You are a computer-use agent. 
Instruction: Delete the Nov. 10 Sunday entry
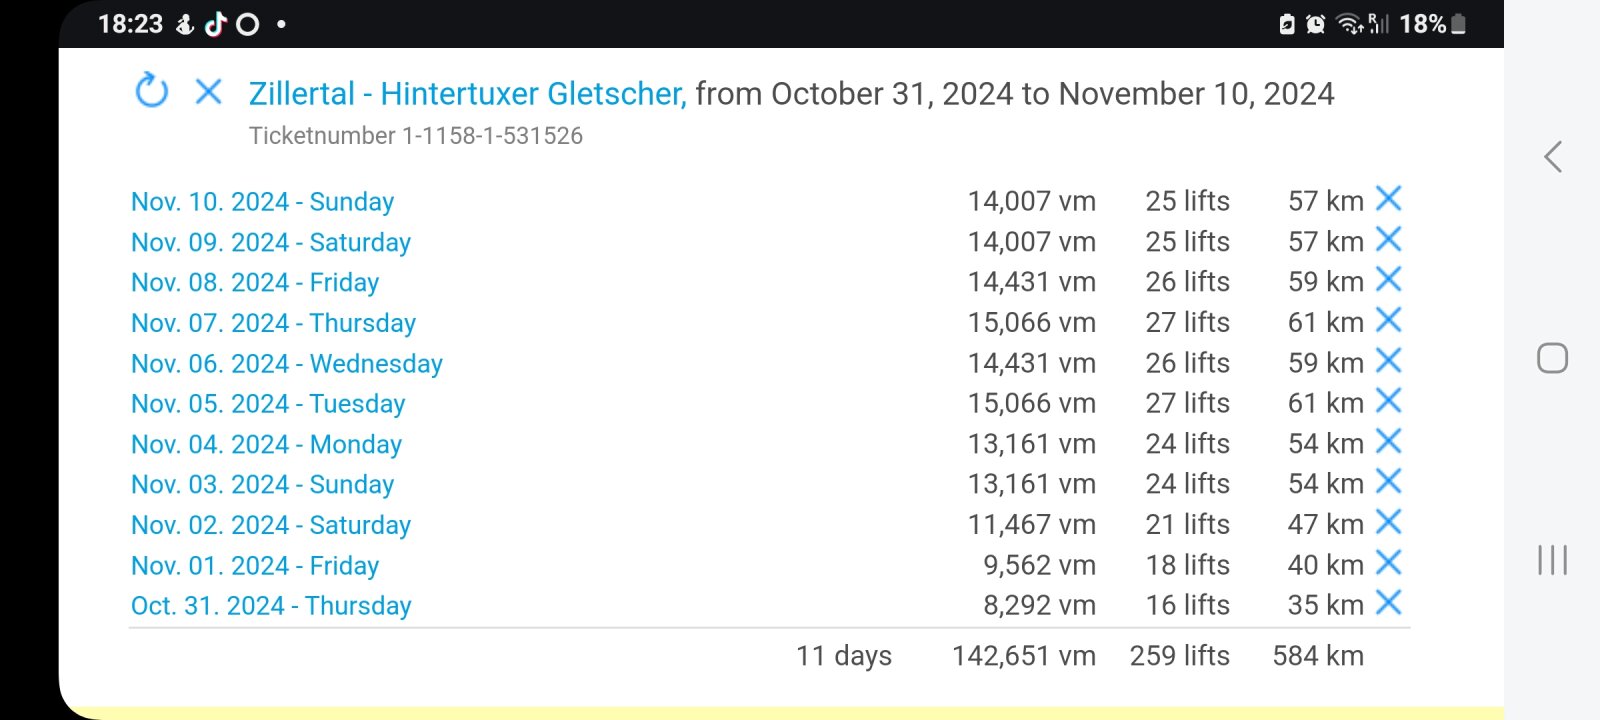[x=1388, y=199]
